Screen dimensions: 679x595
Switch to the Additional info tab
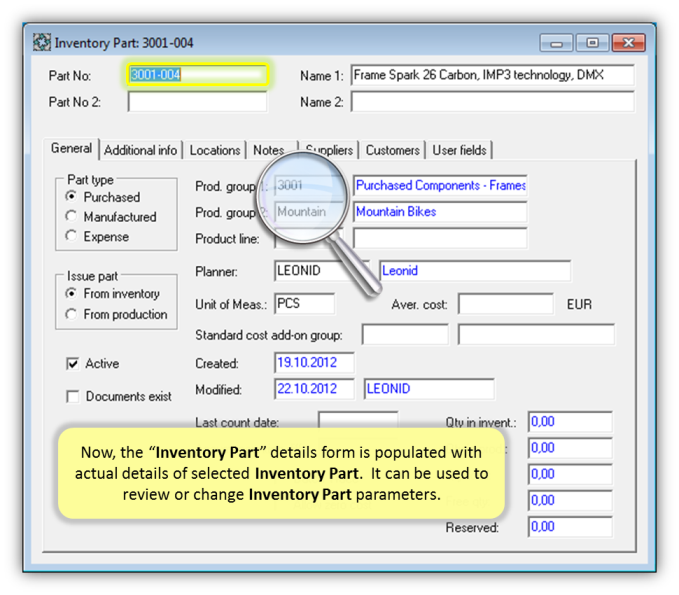coord(140,150)
